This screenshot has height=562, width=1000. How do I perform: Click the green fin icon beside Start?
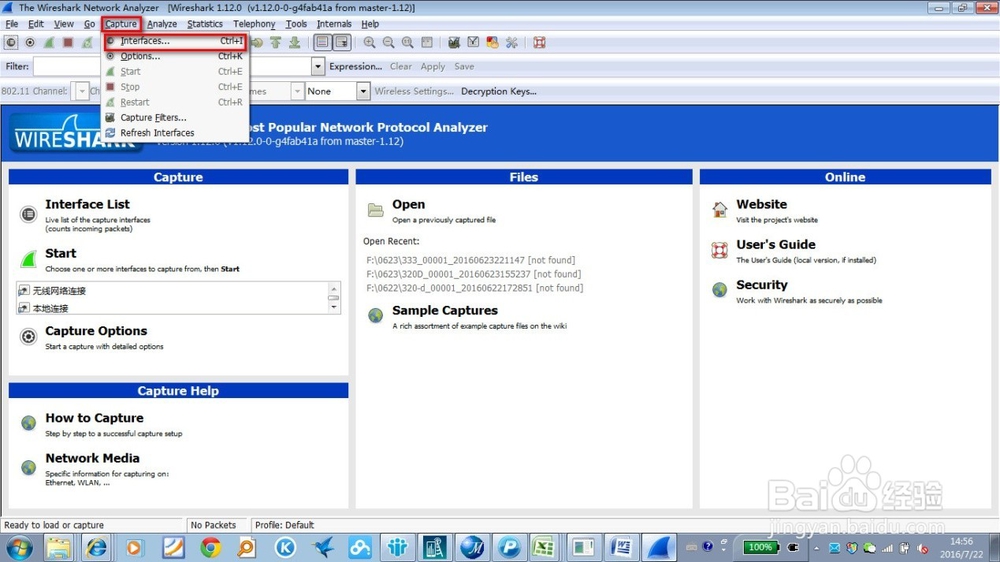[28, 259]
